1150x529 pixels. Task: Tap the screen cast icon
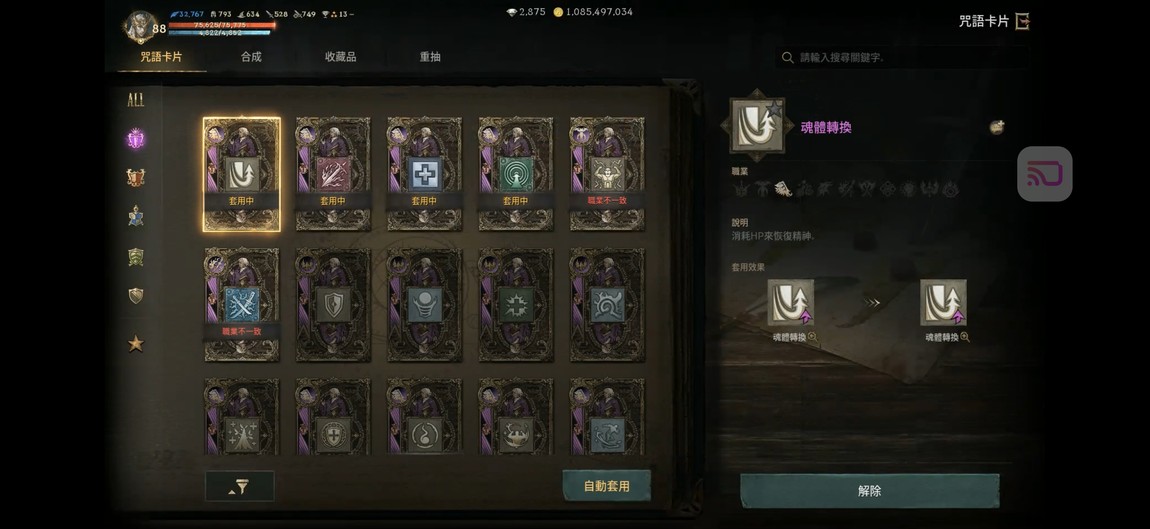point(1044,174)
